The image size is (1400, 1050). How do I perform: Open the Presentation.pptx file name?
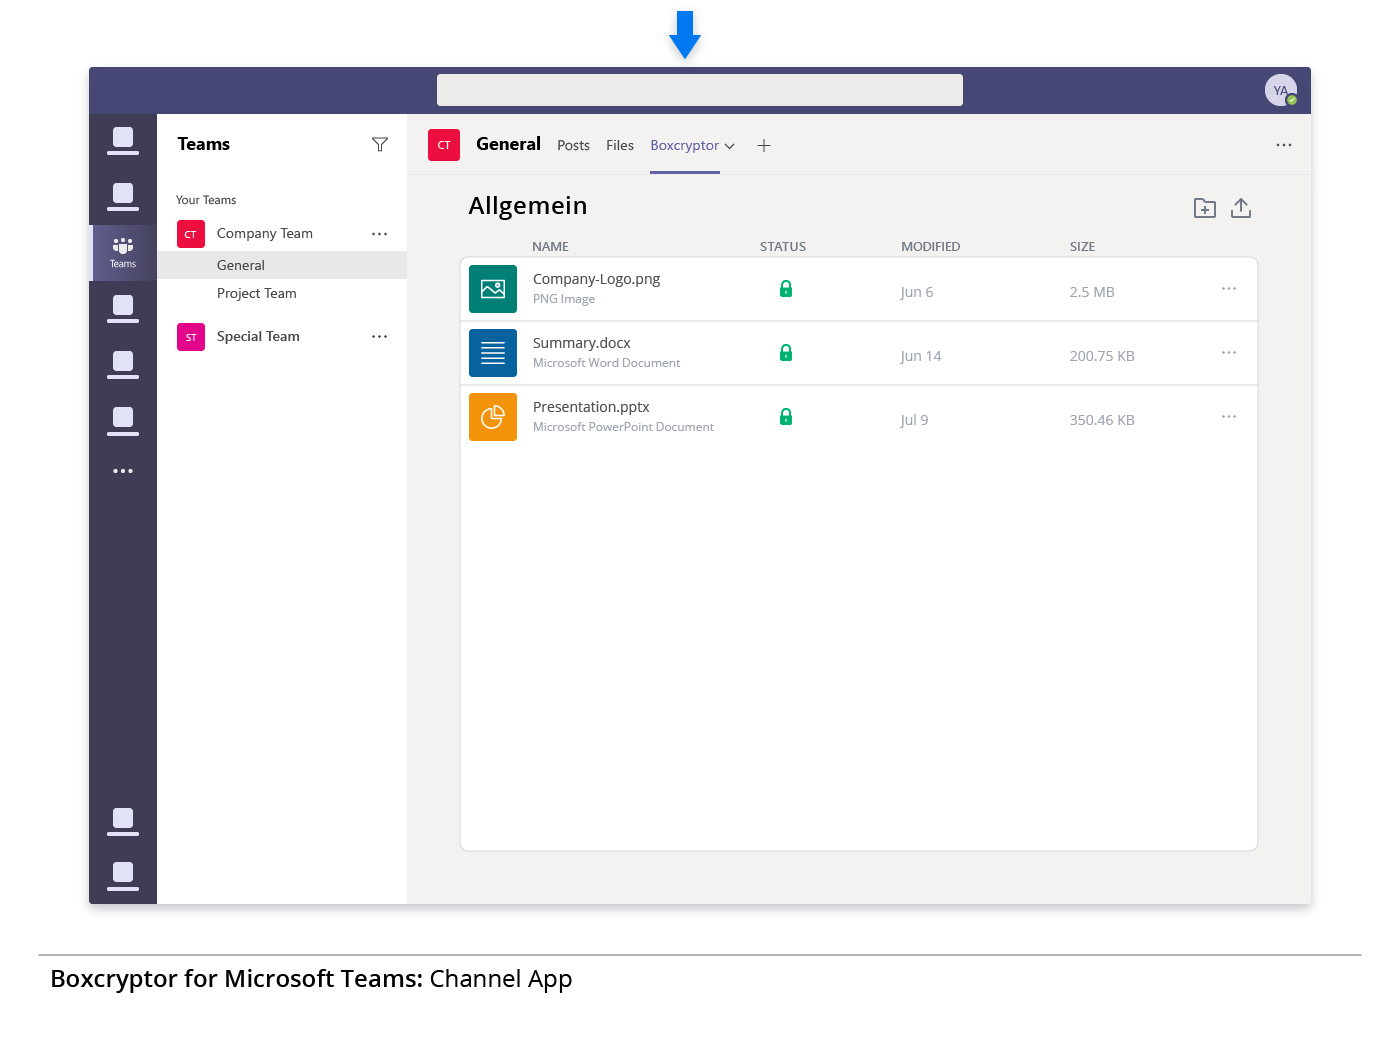(591, 407)
